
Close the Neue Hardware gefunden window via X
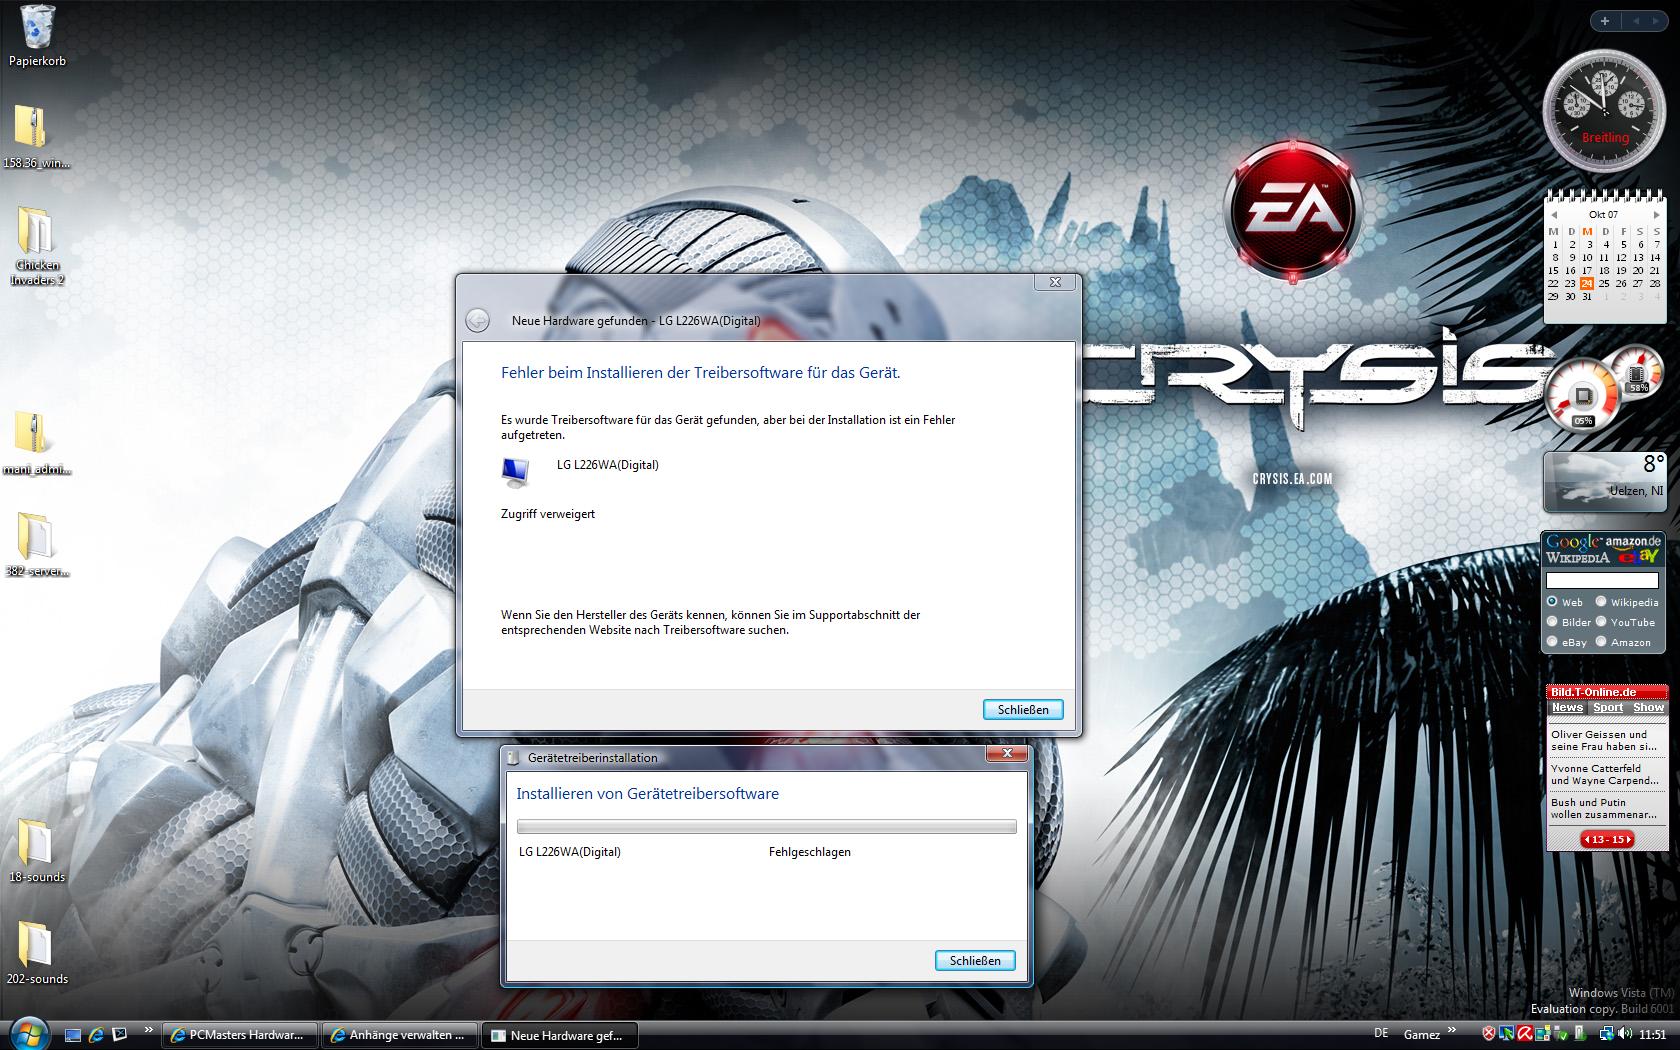pos(1054,282)
